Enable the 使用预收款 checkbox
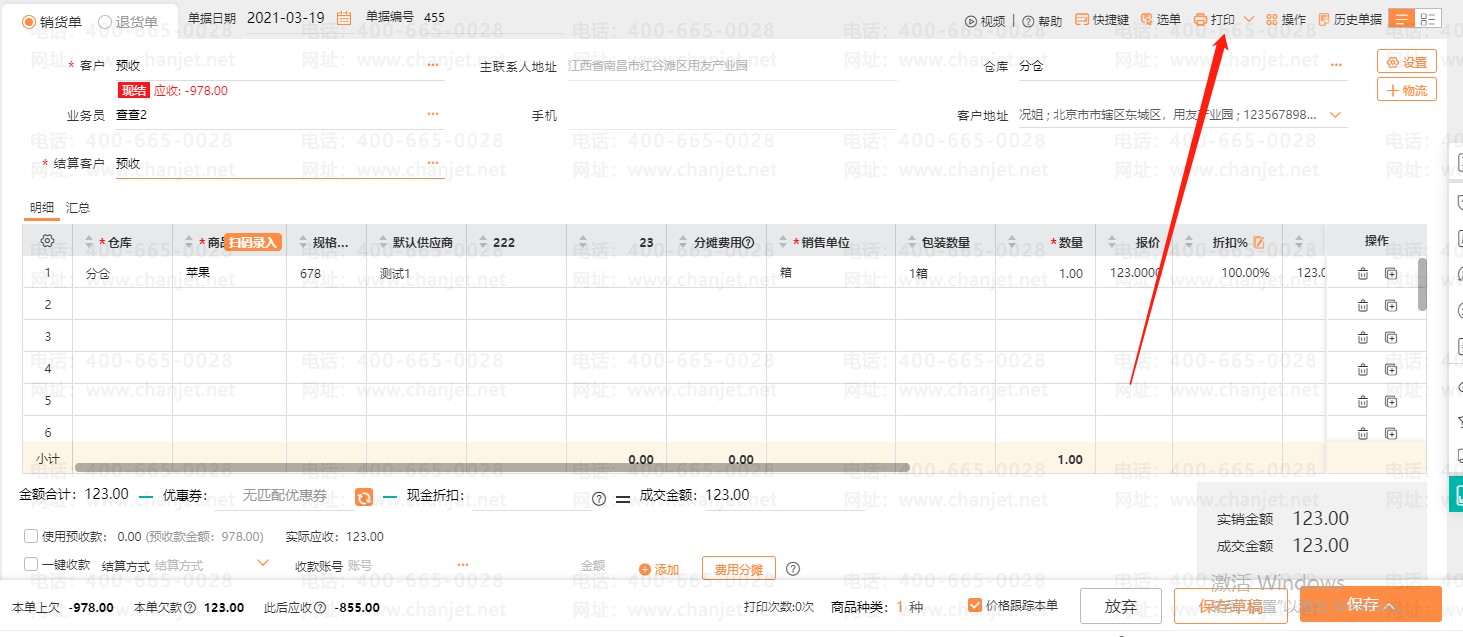Image resolution: width=1463 pixels, height=637 pixels. tap(31, 536)
